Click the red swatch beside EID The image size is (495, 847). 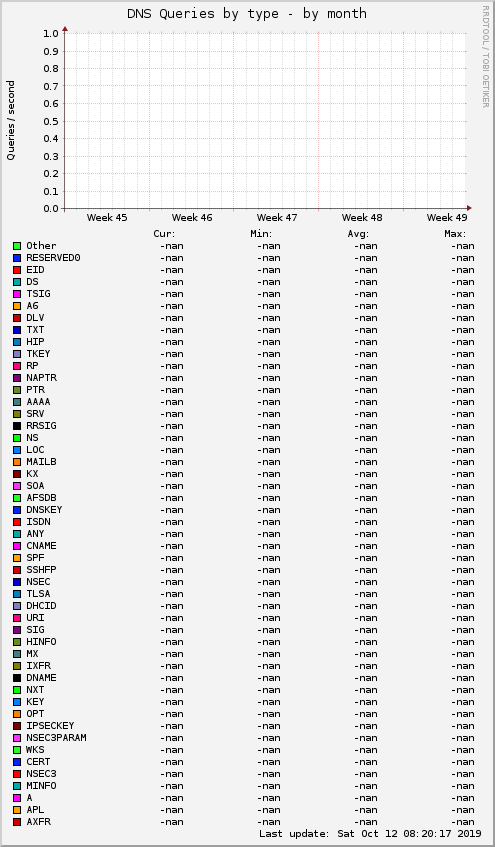click(17, 270)
